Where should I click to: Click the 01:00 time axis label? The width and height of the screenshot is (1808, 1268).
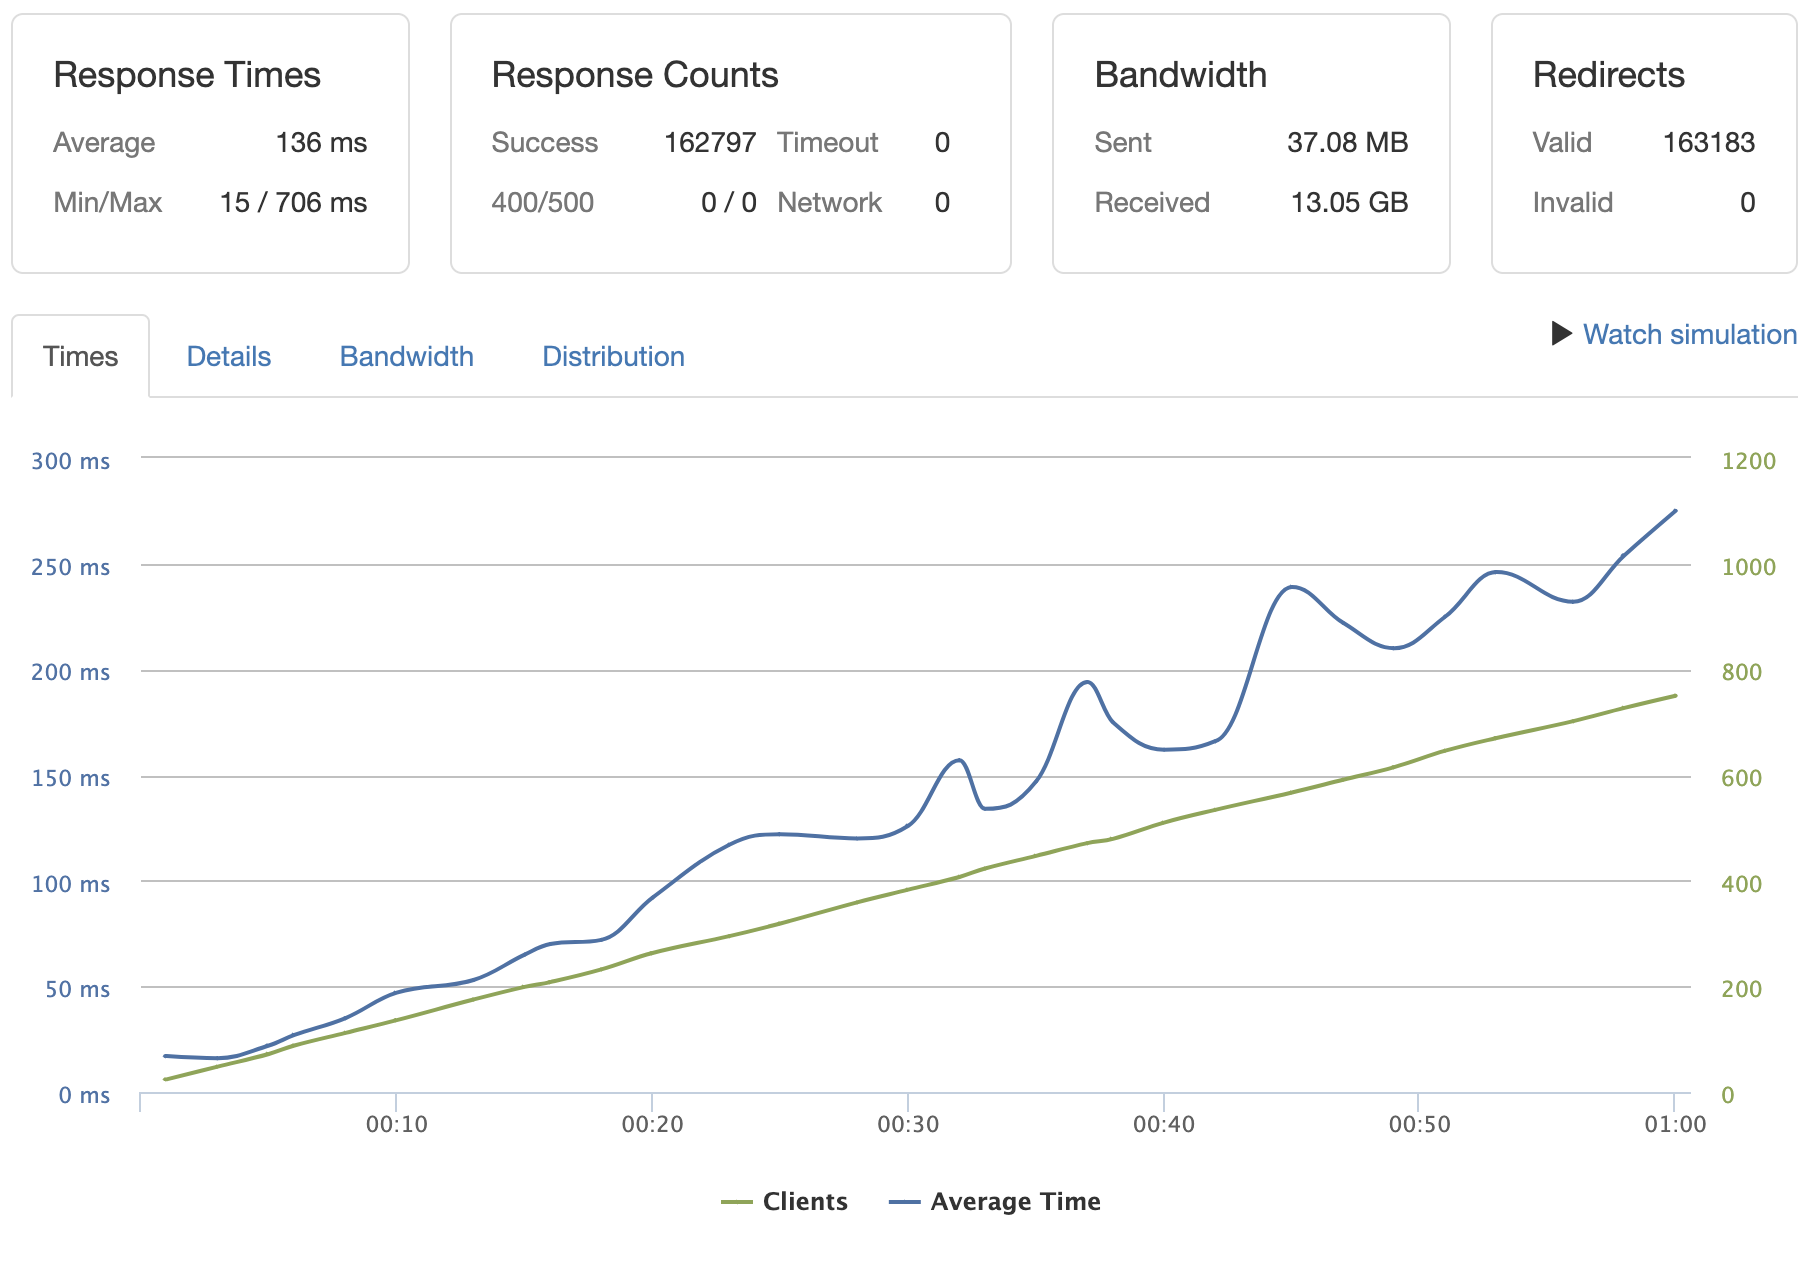click(1675, 1124)
